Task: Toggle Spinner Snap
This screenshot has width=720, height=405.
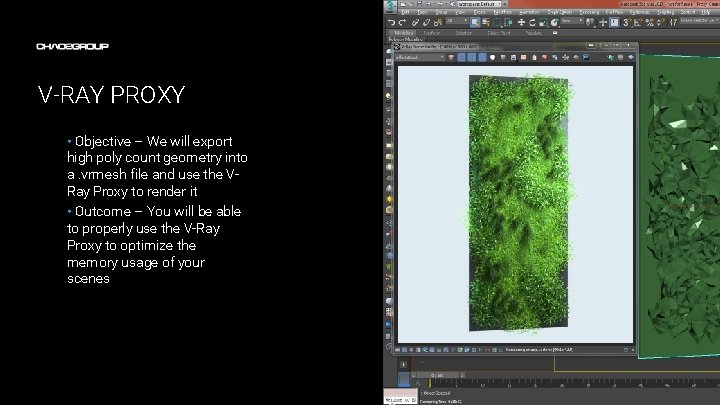Action: pyautogui.click(x=661, y=22)
